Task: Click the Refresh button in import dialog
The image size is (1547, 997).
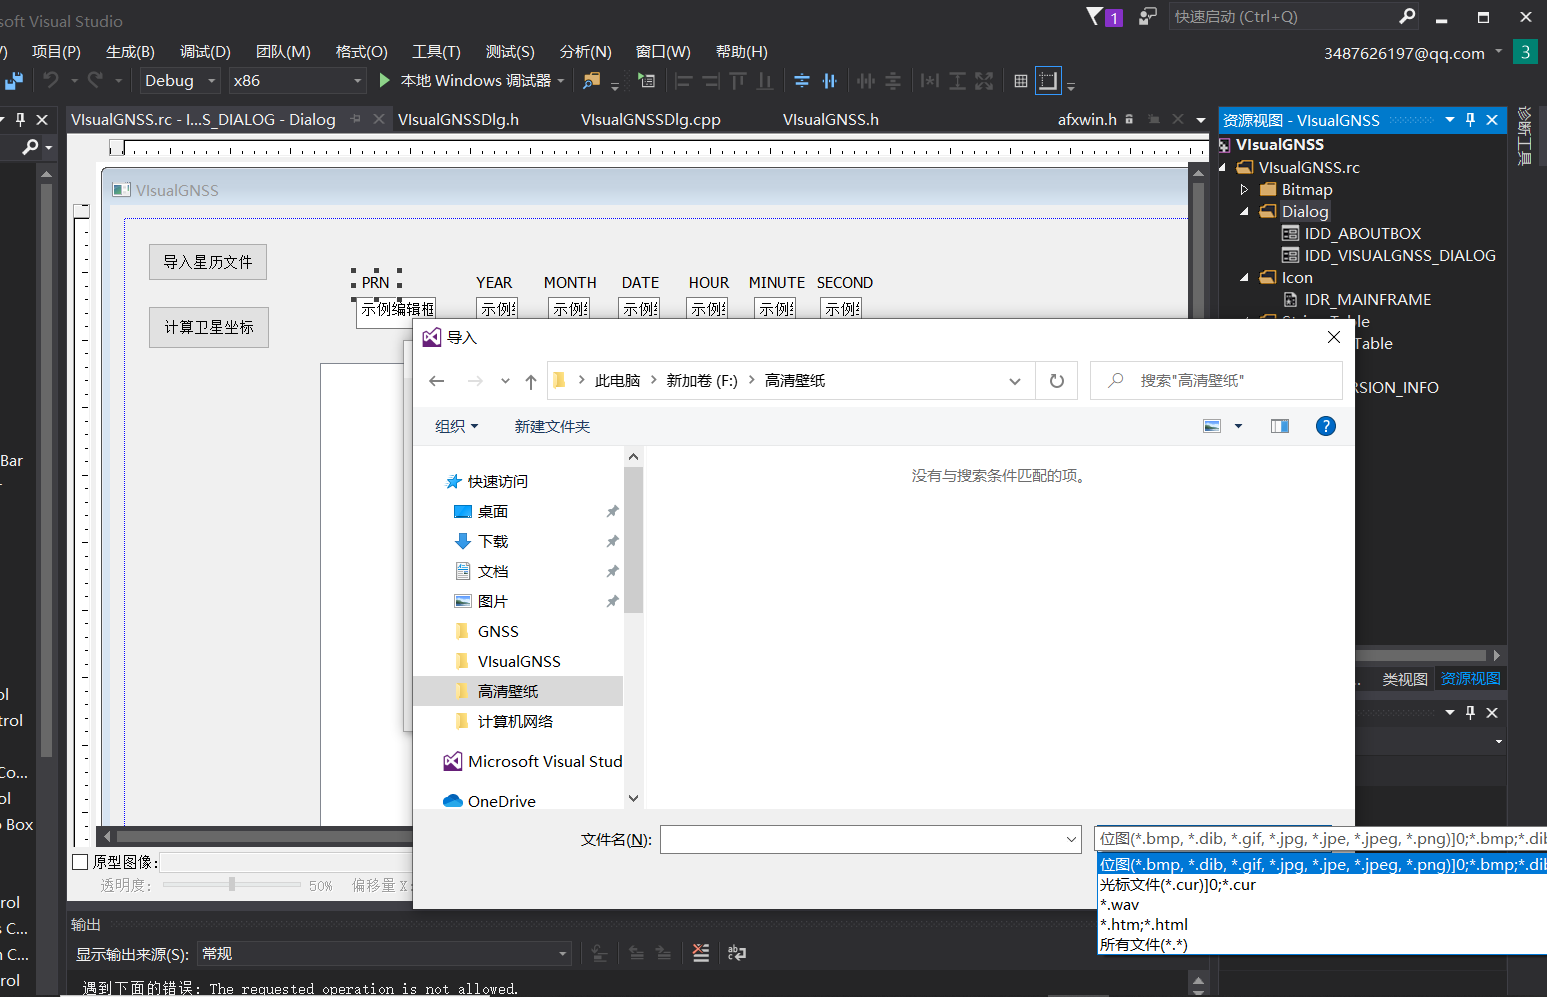Action: [x=1057, y=381]
